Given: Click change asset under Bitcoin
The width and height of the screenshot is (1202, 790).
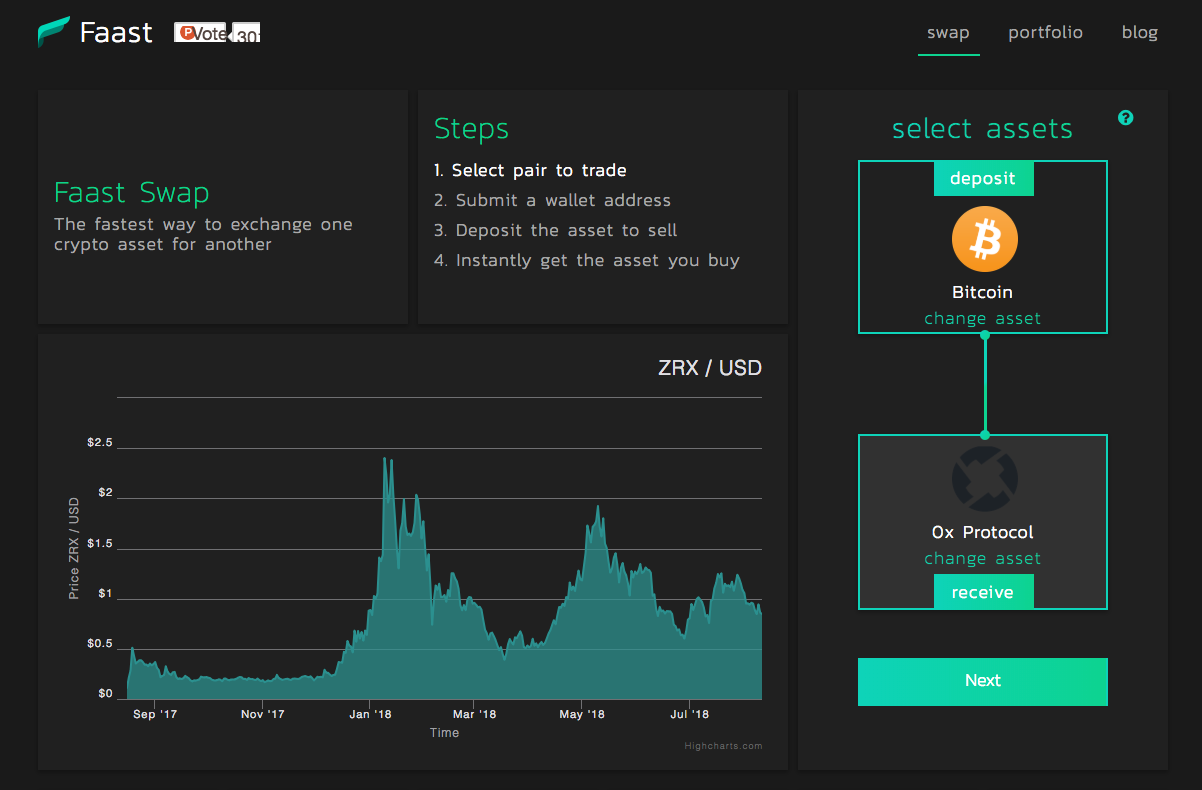Looking at the screenshot, I should pos(983,319).
